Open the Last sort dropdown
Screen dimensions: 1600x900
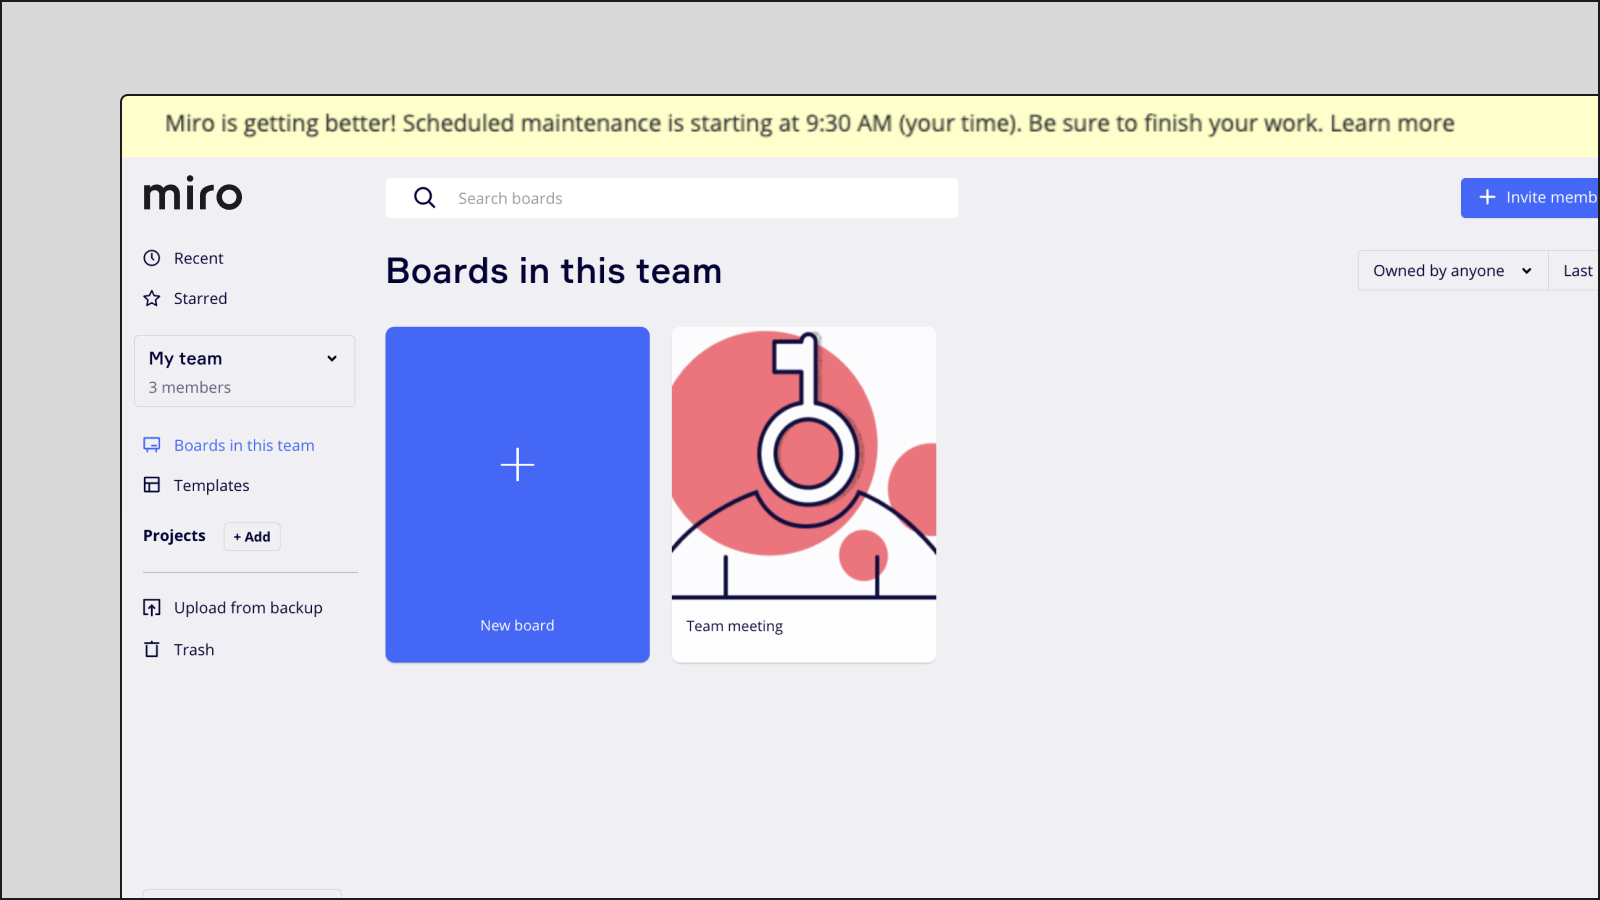point(1577,271)
